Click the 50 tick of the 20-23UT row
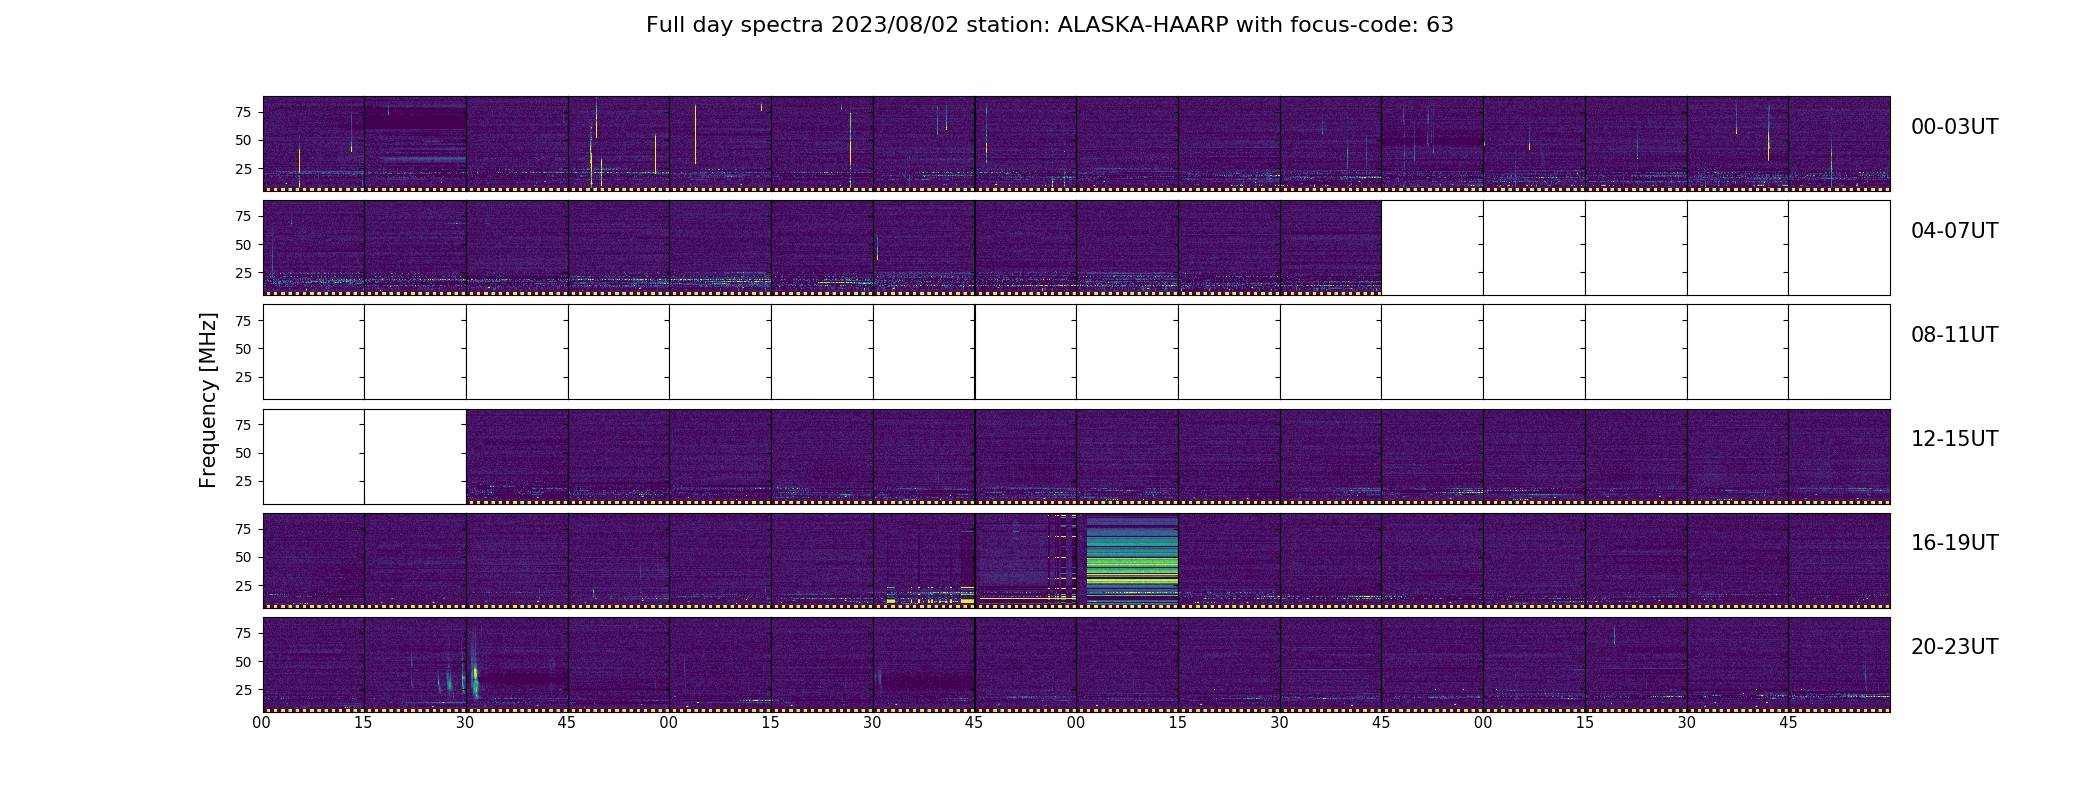 243,662
